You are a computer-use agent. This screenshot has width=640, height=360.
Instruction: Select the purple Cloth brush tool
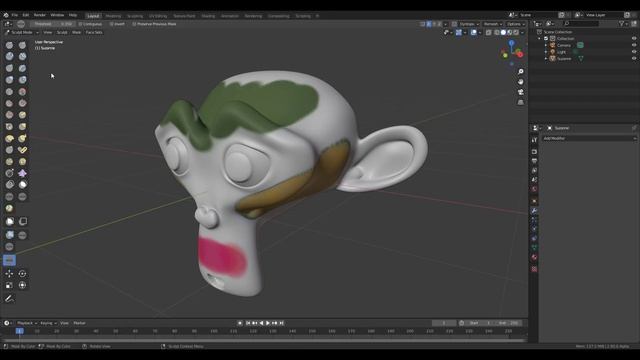pyautogui.click(x=22, y=173)
